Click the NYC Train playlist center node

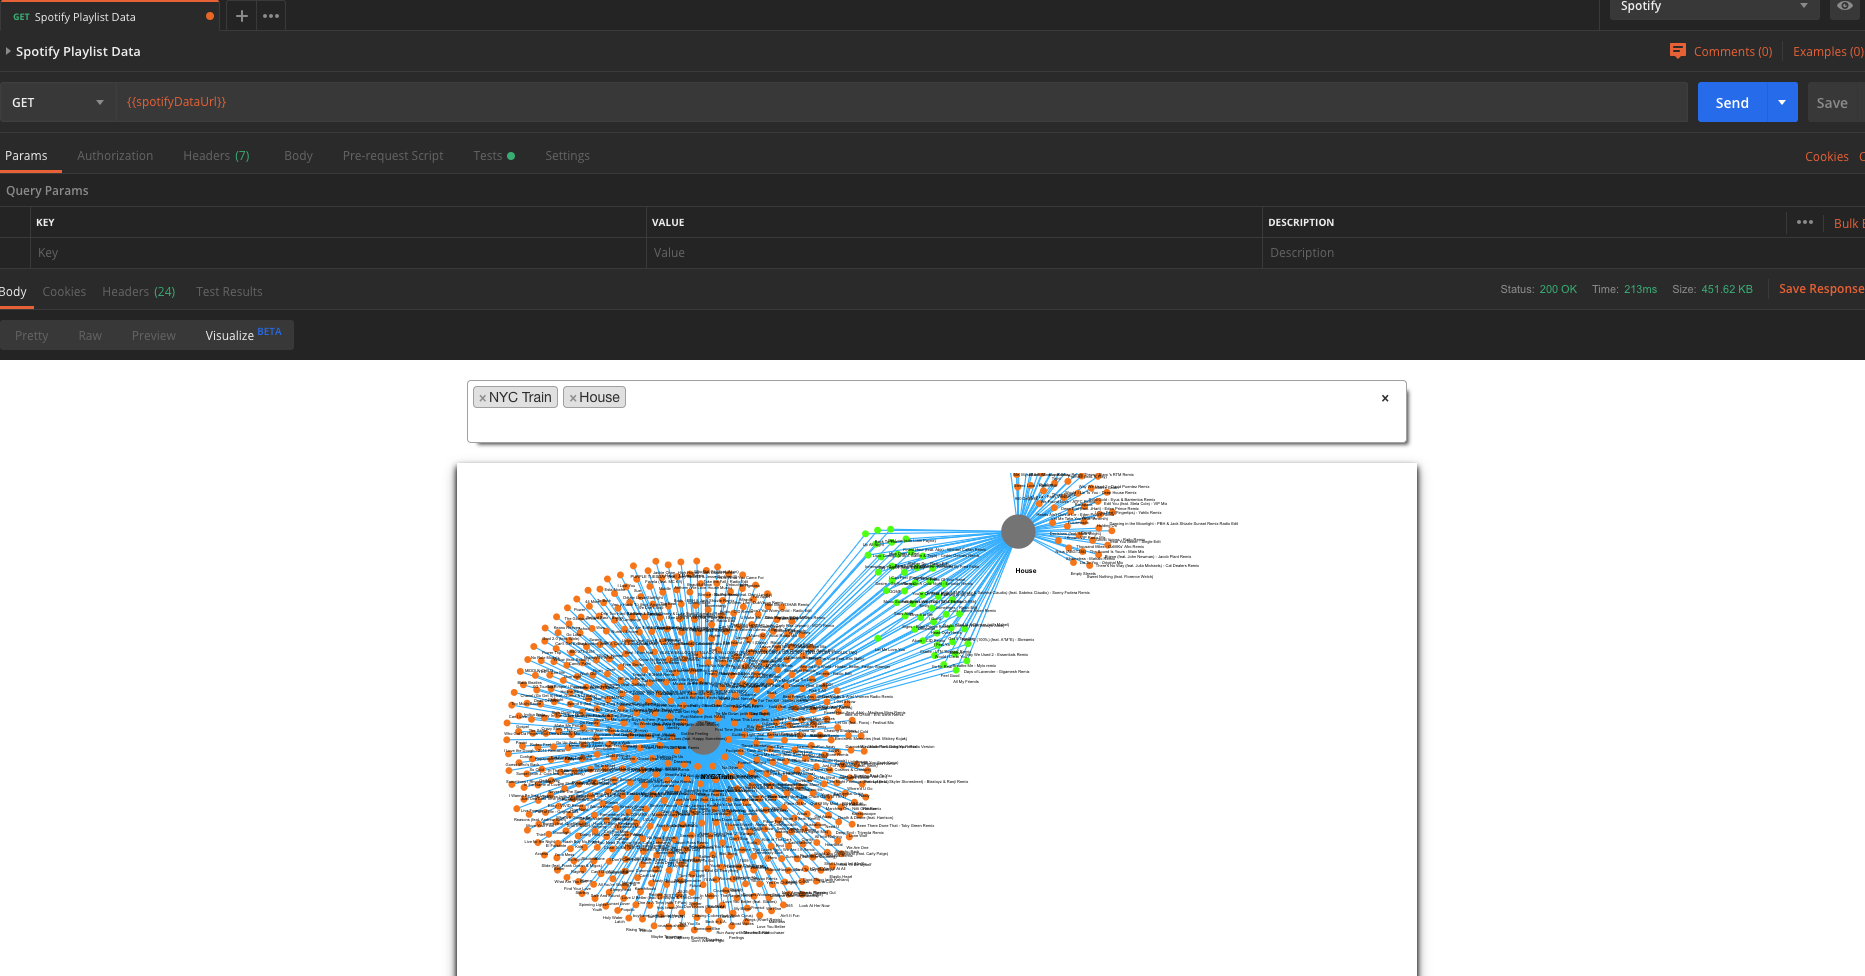(x=704, y=738)
